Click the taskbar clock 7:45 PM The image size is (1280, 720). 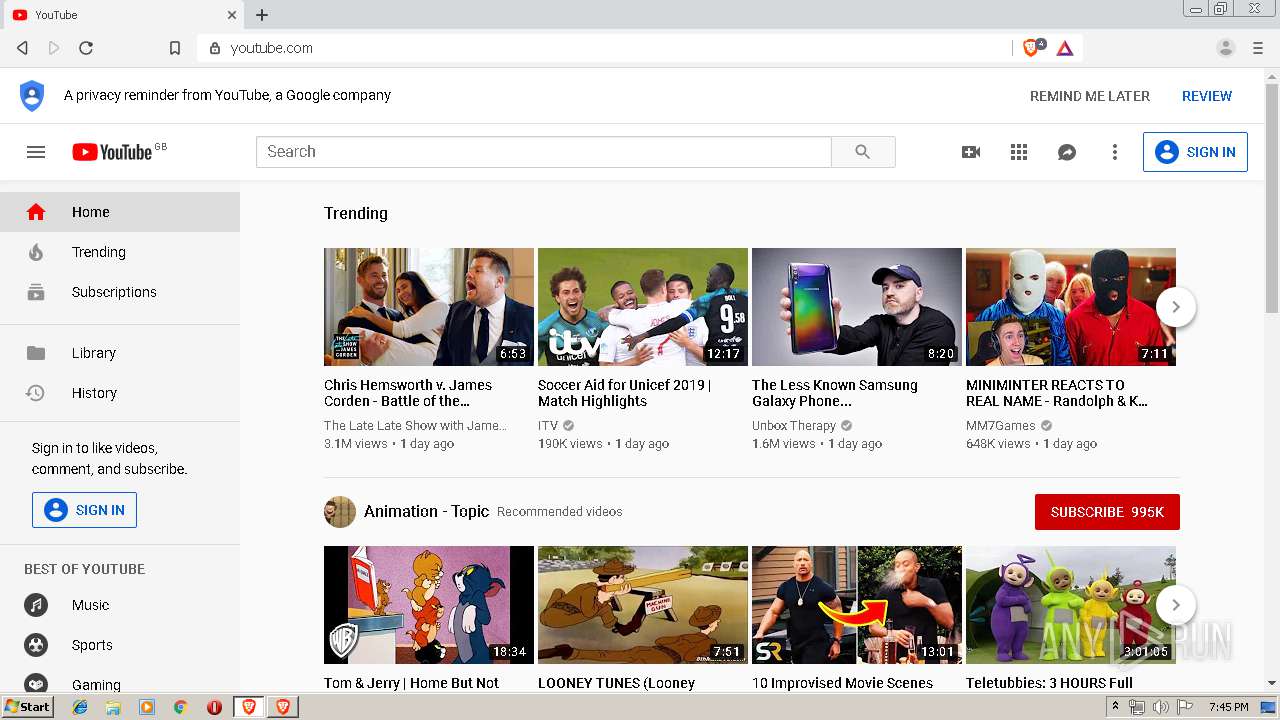(x=1228, y=707)
